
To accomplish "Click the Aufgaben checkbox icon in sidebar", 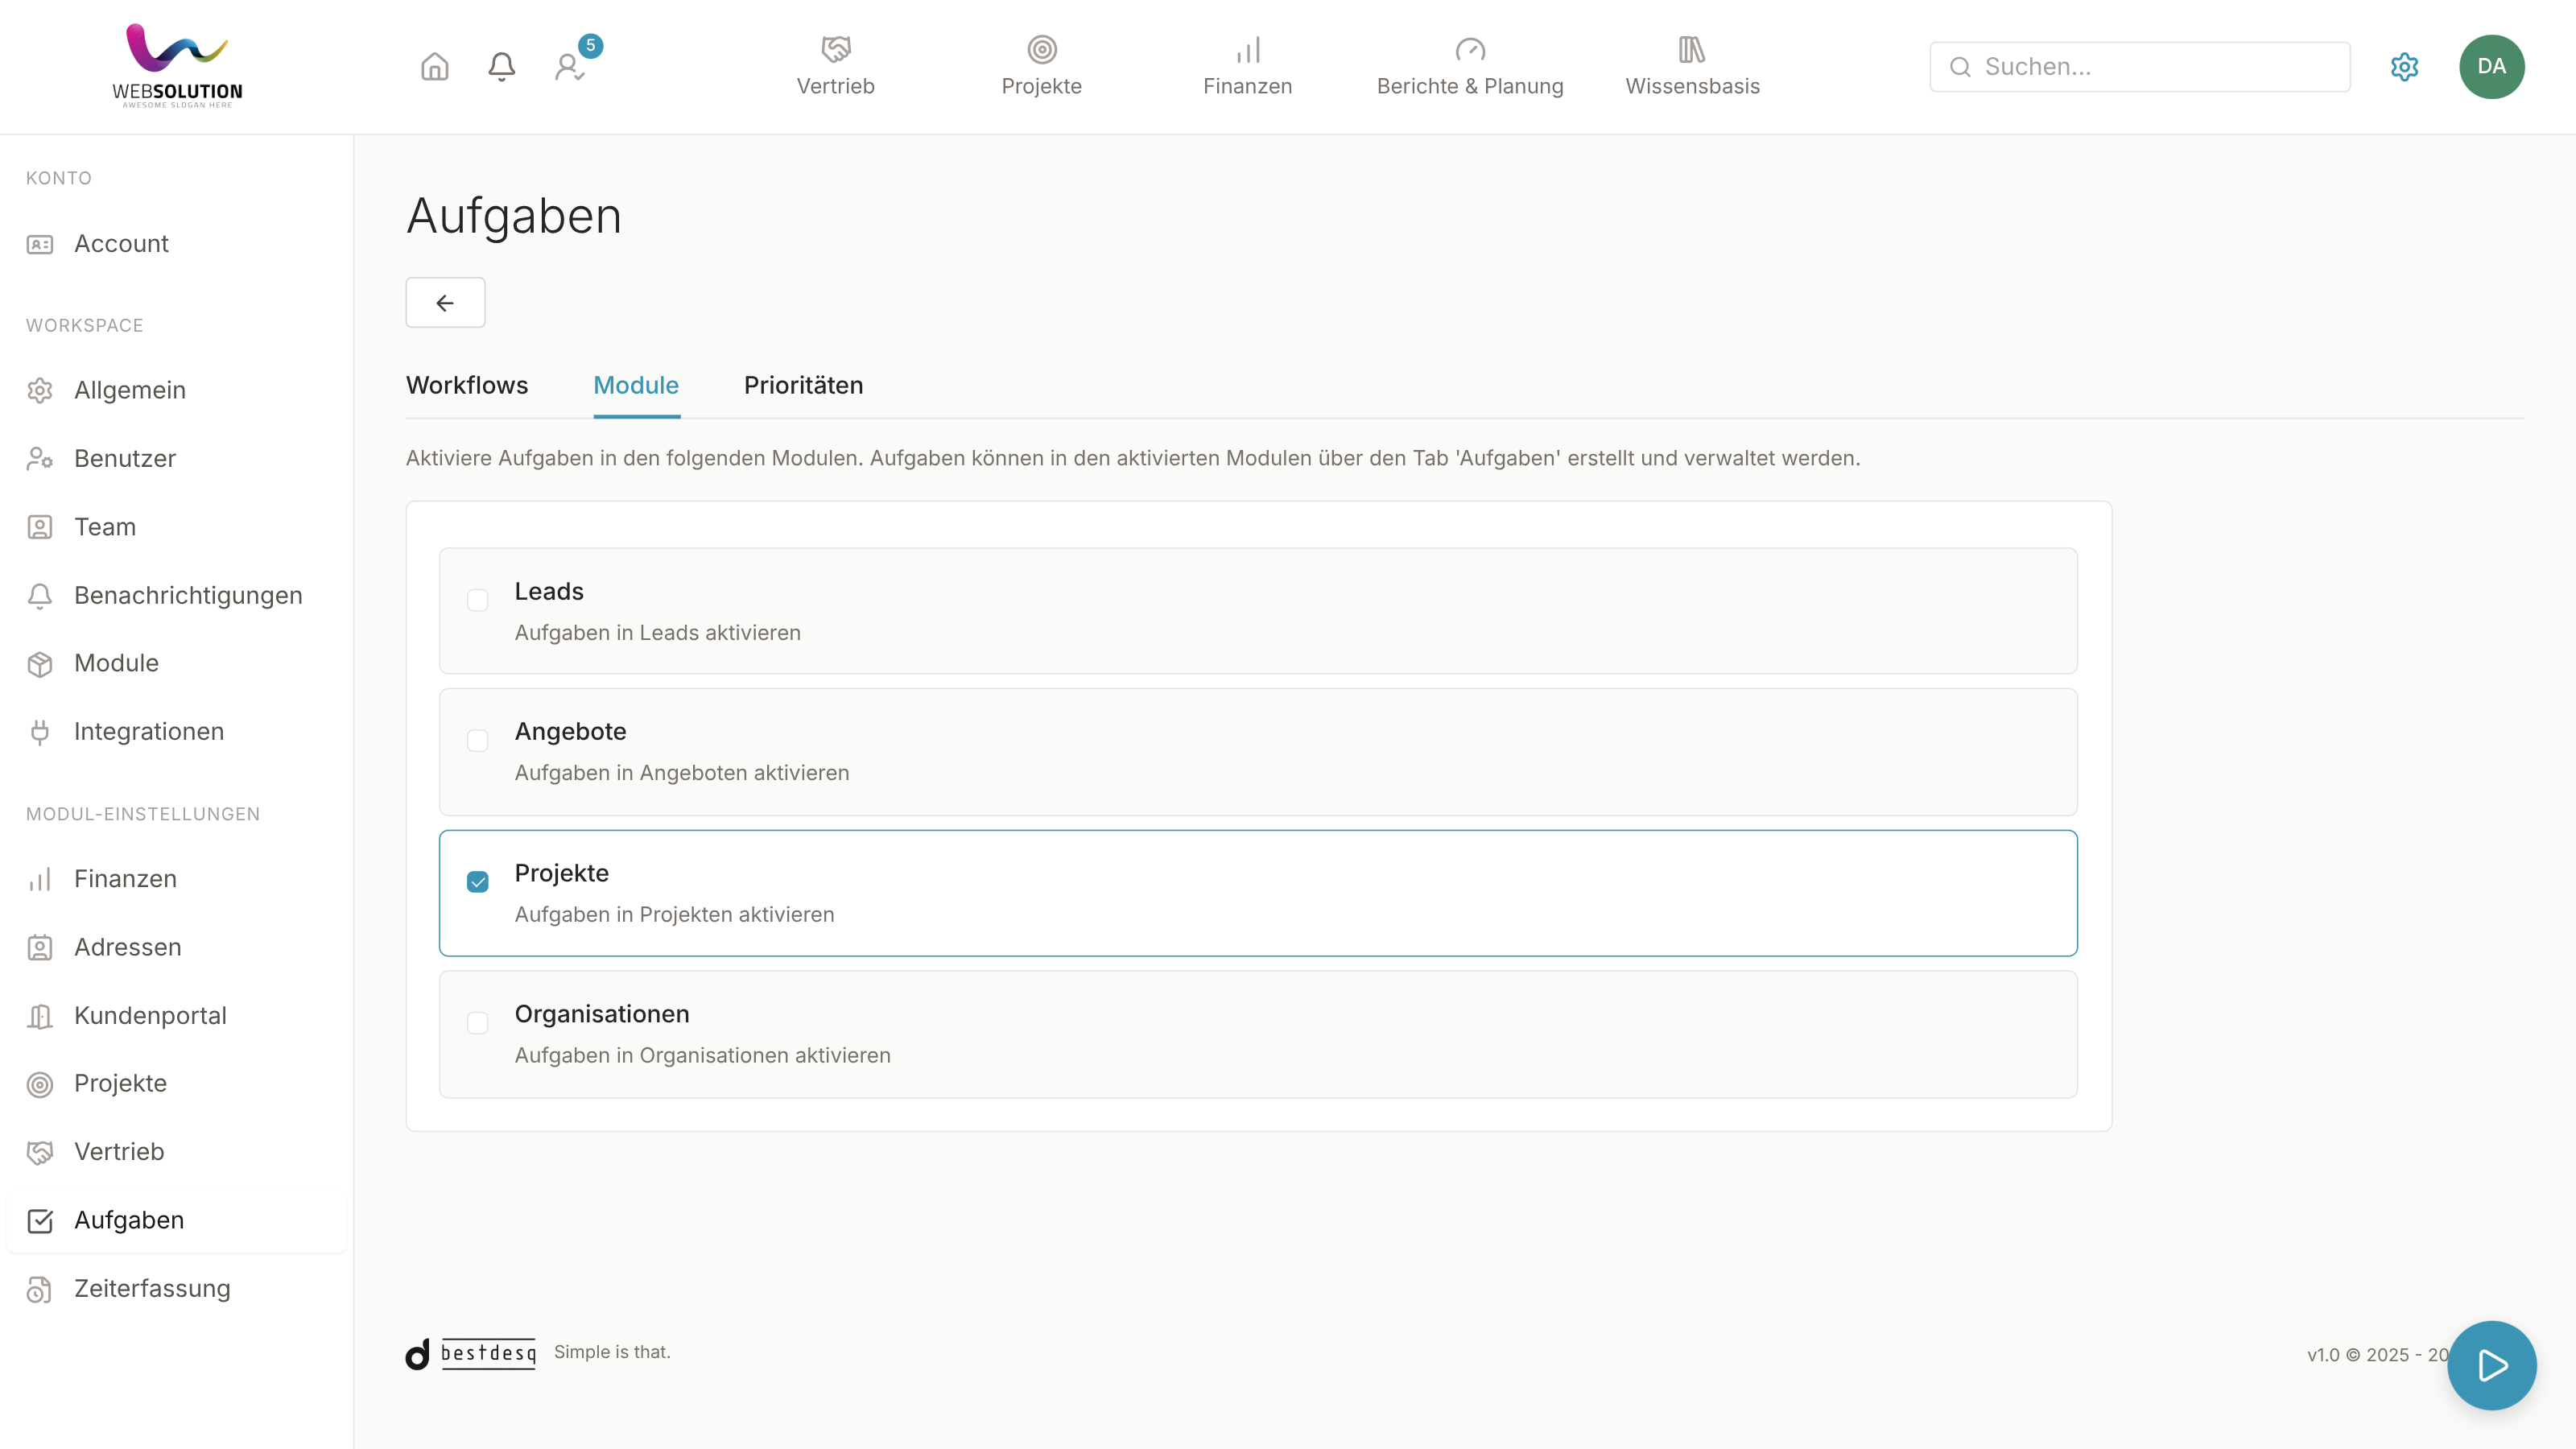I will click(x=40, y=1221).
